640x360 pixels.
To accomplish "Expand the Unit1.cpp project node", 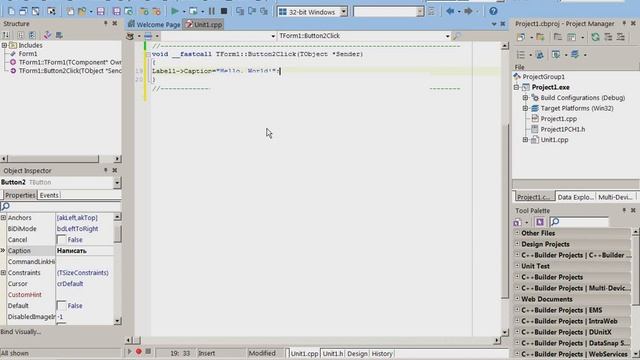I will pos(525,140).
